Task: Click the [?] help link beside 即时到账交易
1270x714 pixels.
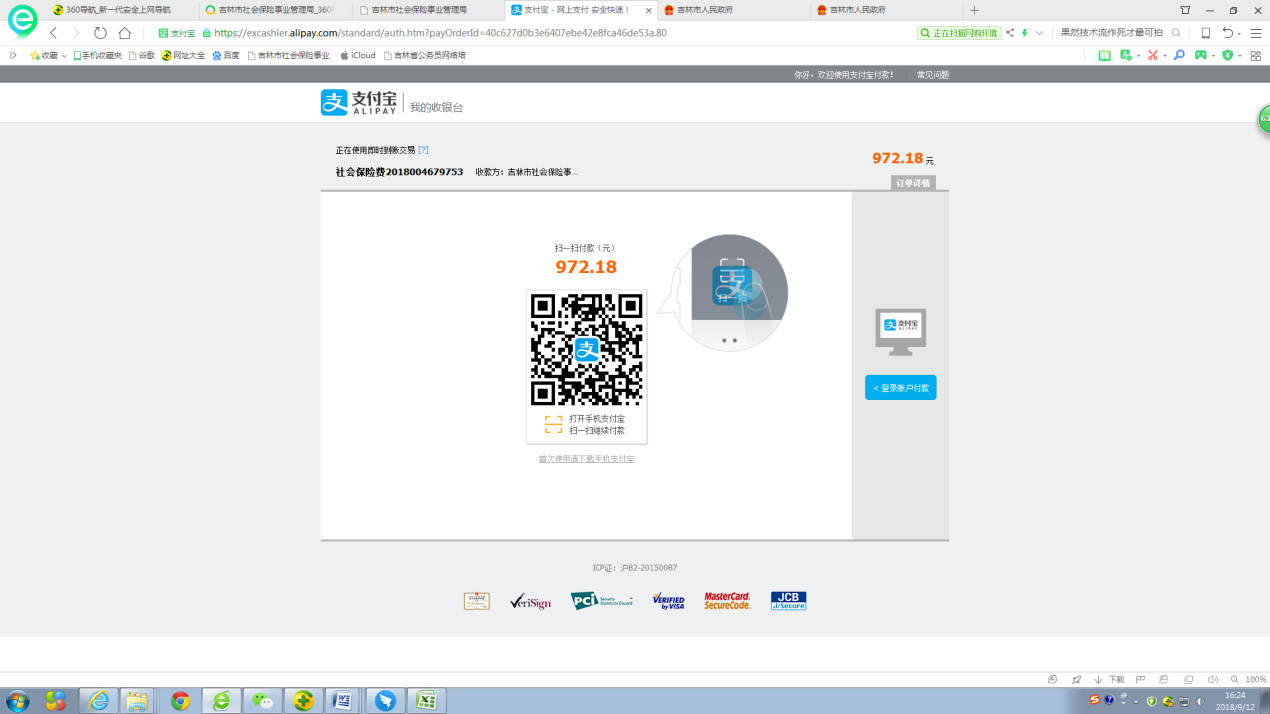Action: click(423, 150)
